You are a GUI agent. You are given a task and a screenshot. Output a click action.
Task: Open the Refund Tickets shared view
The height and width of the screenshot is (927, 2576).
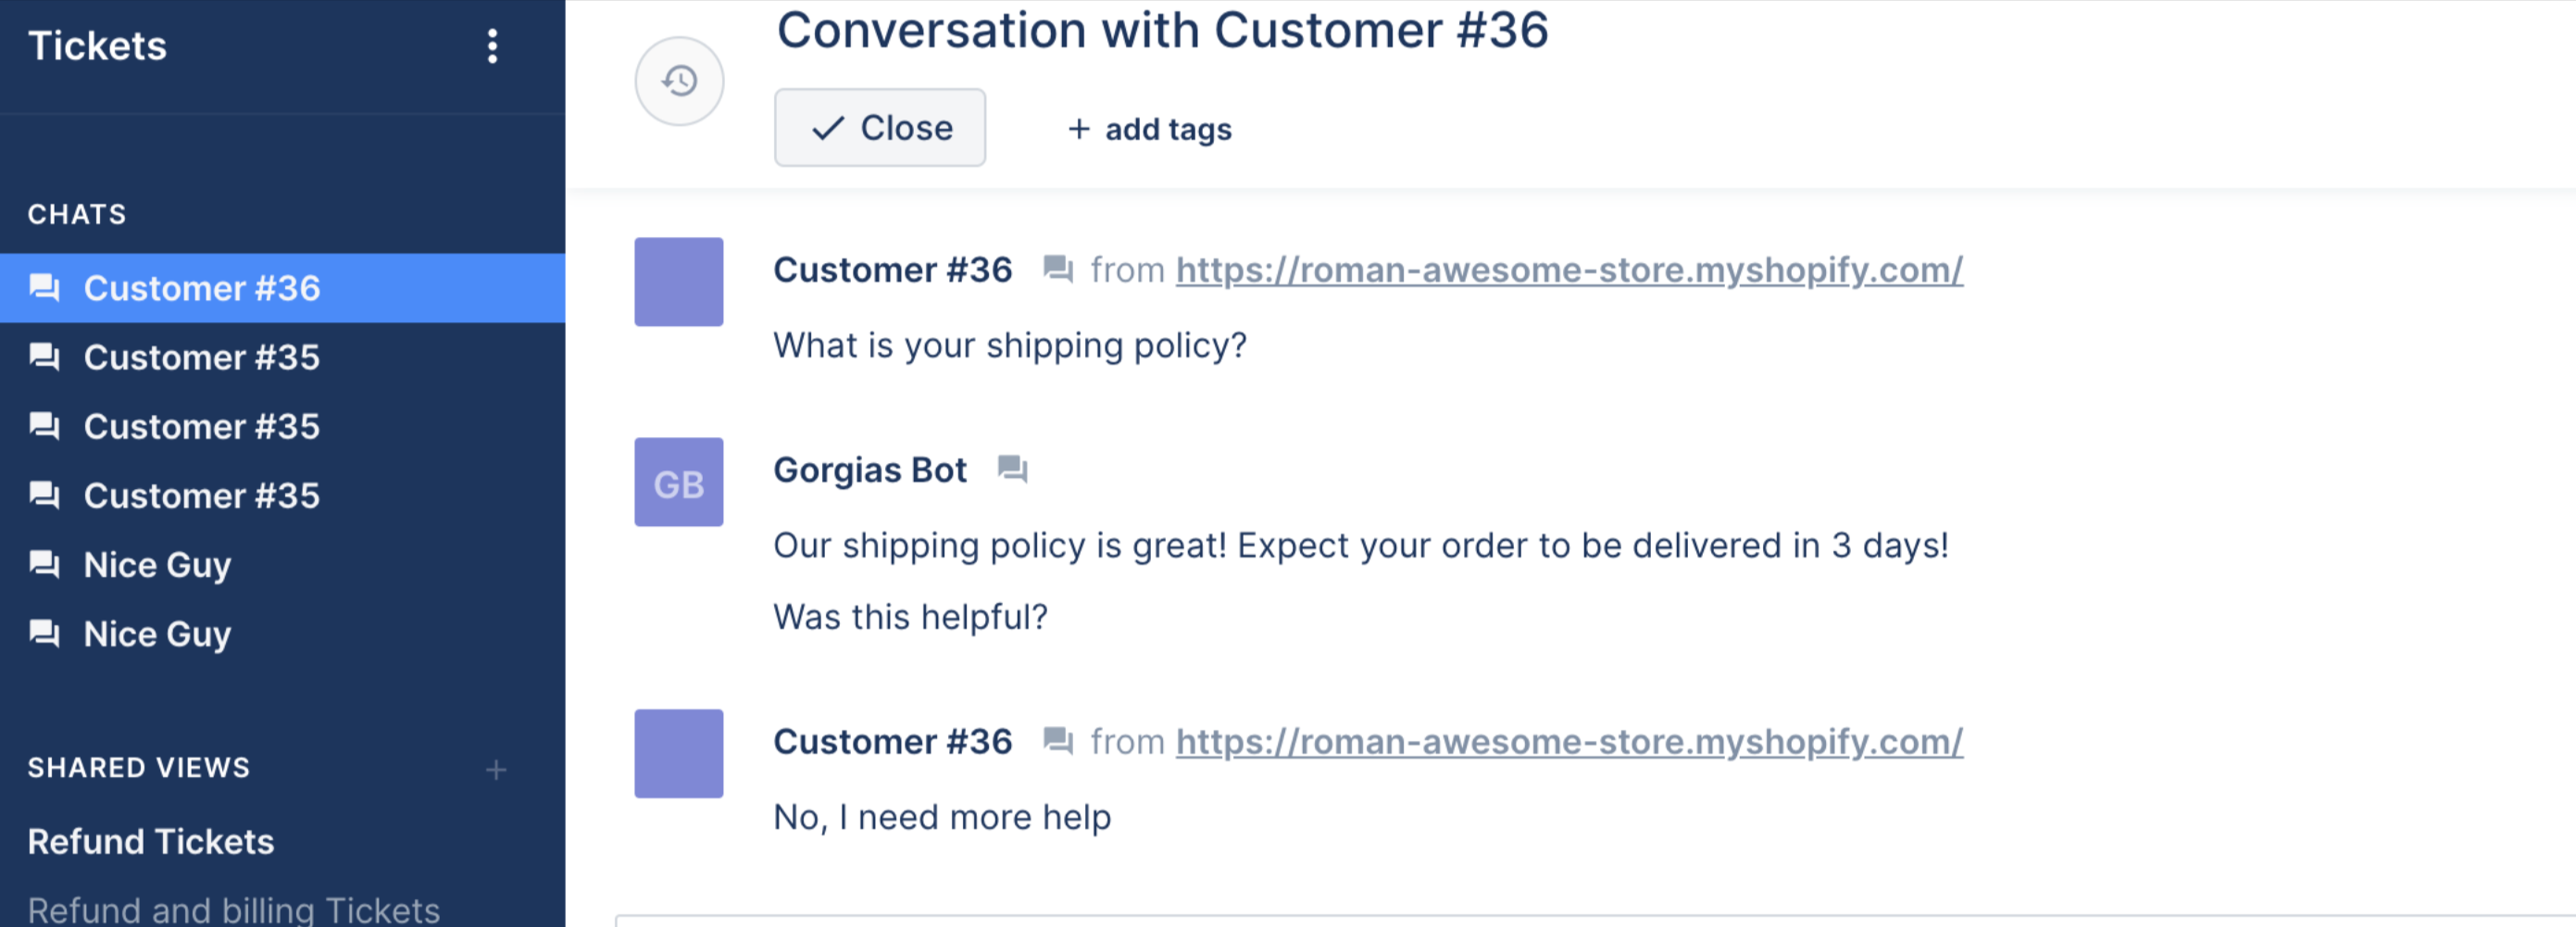click(151, 841)
